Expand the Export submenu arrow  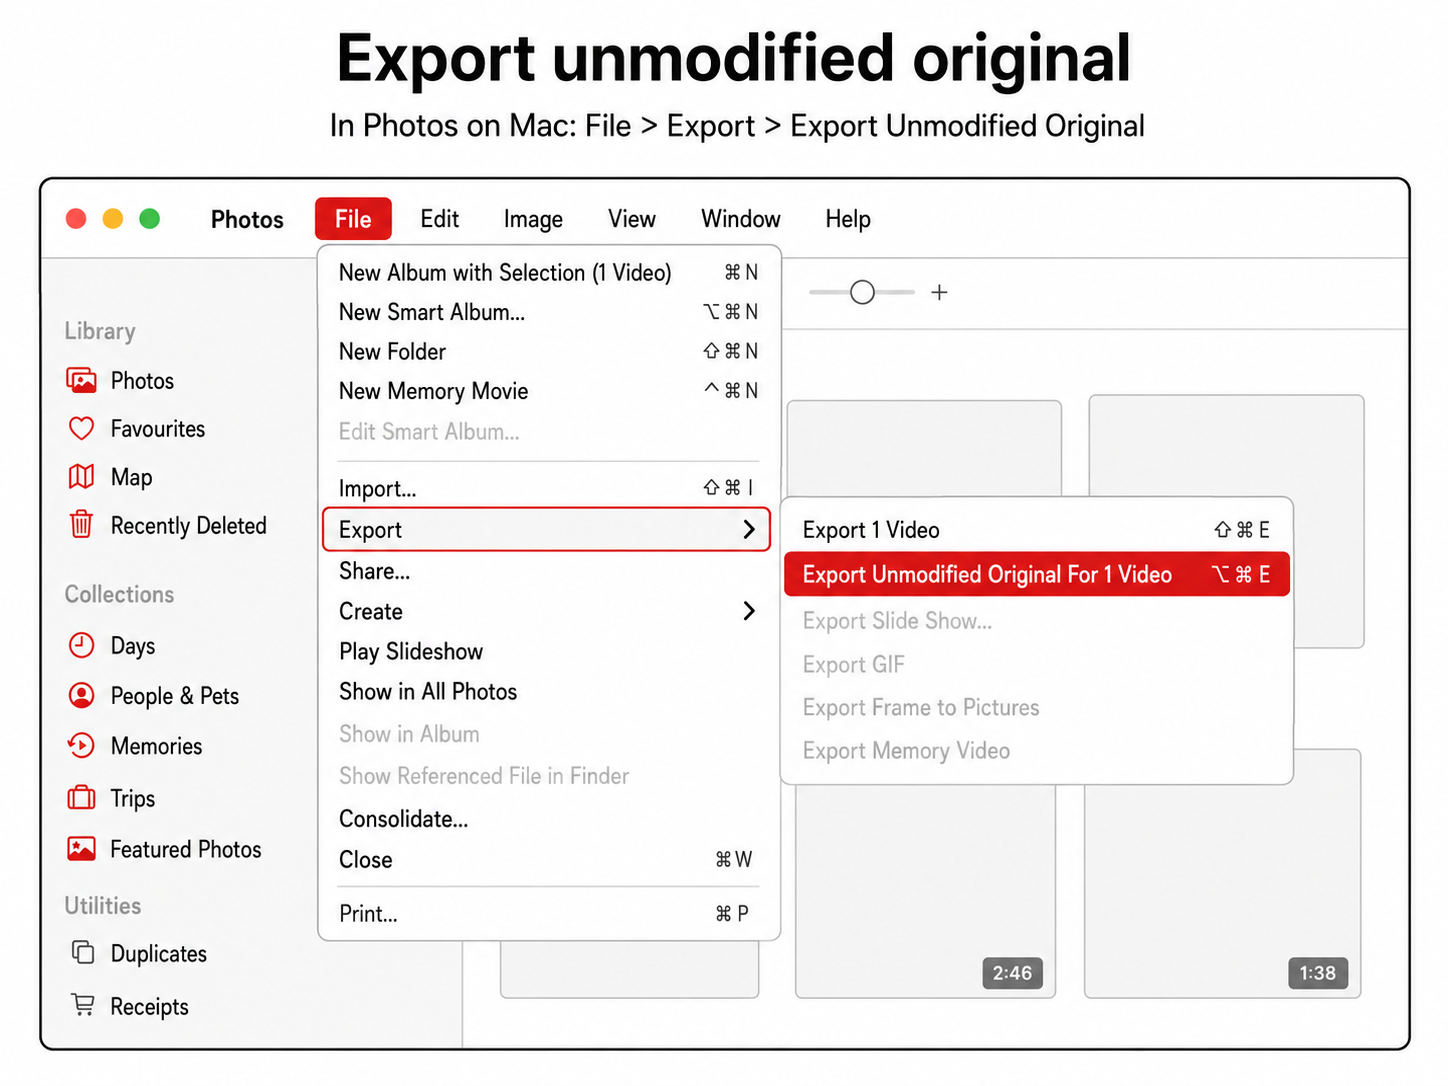click(749, 529)
